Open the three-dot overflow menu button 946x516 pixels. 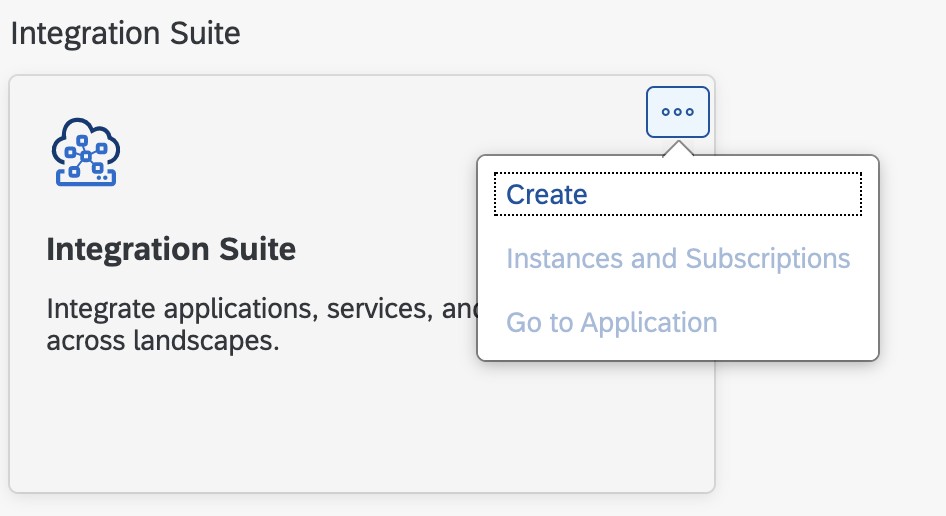678,112
